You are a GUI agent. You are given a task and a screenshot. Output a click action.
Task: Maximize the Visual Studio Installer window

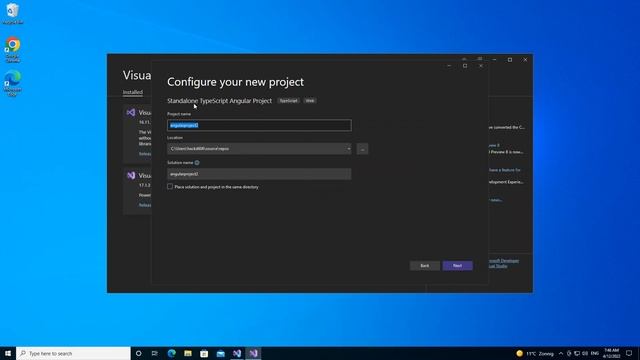click(510, 60)
